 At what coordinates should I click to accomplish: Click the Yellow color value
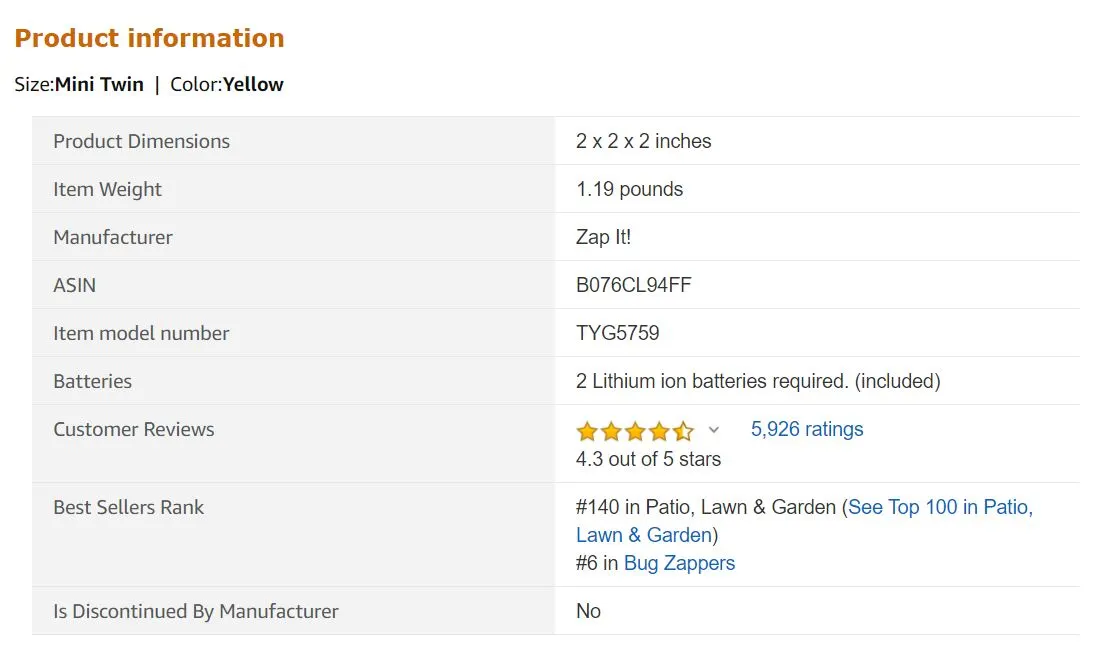pyautogui.click(x=253, y=84)
